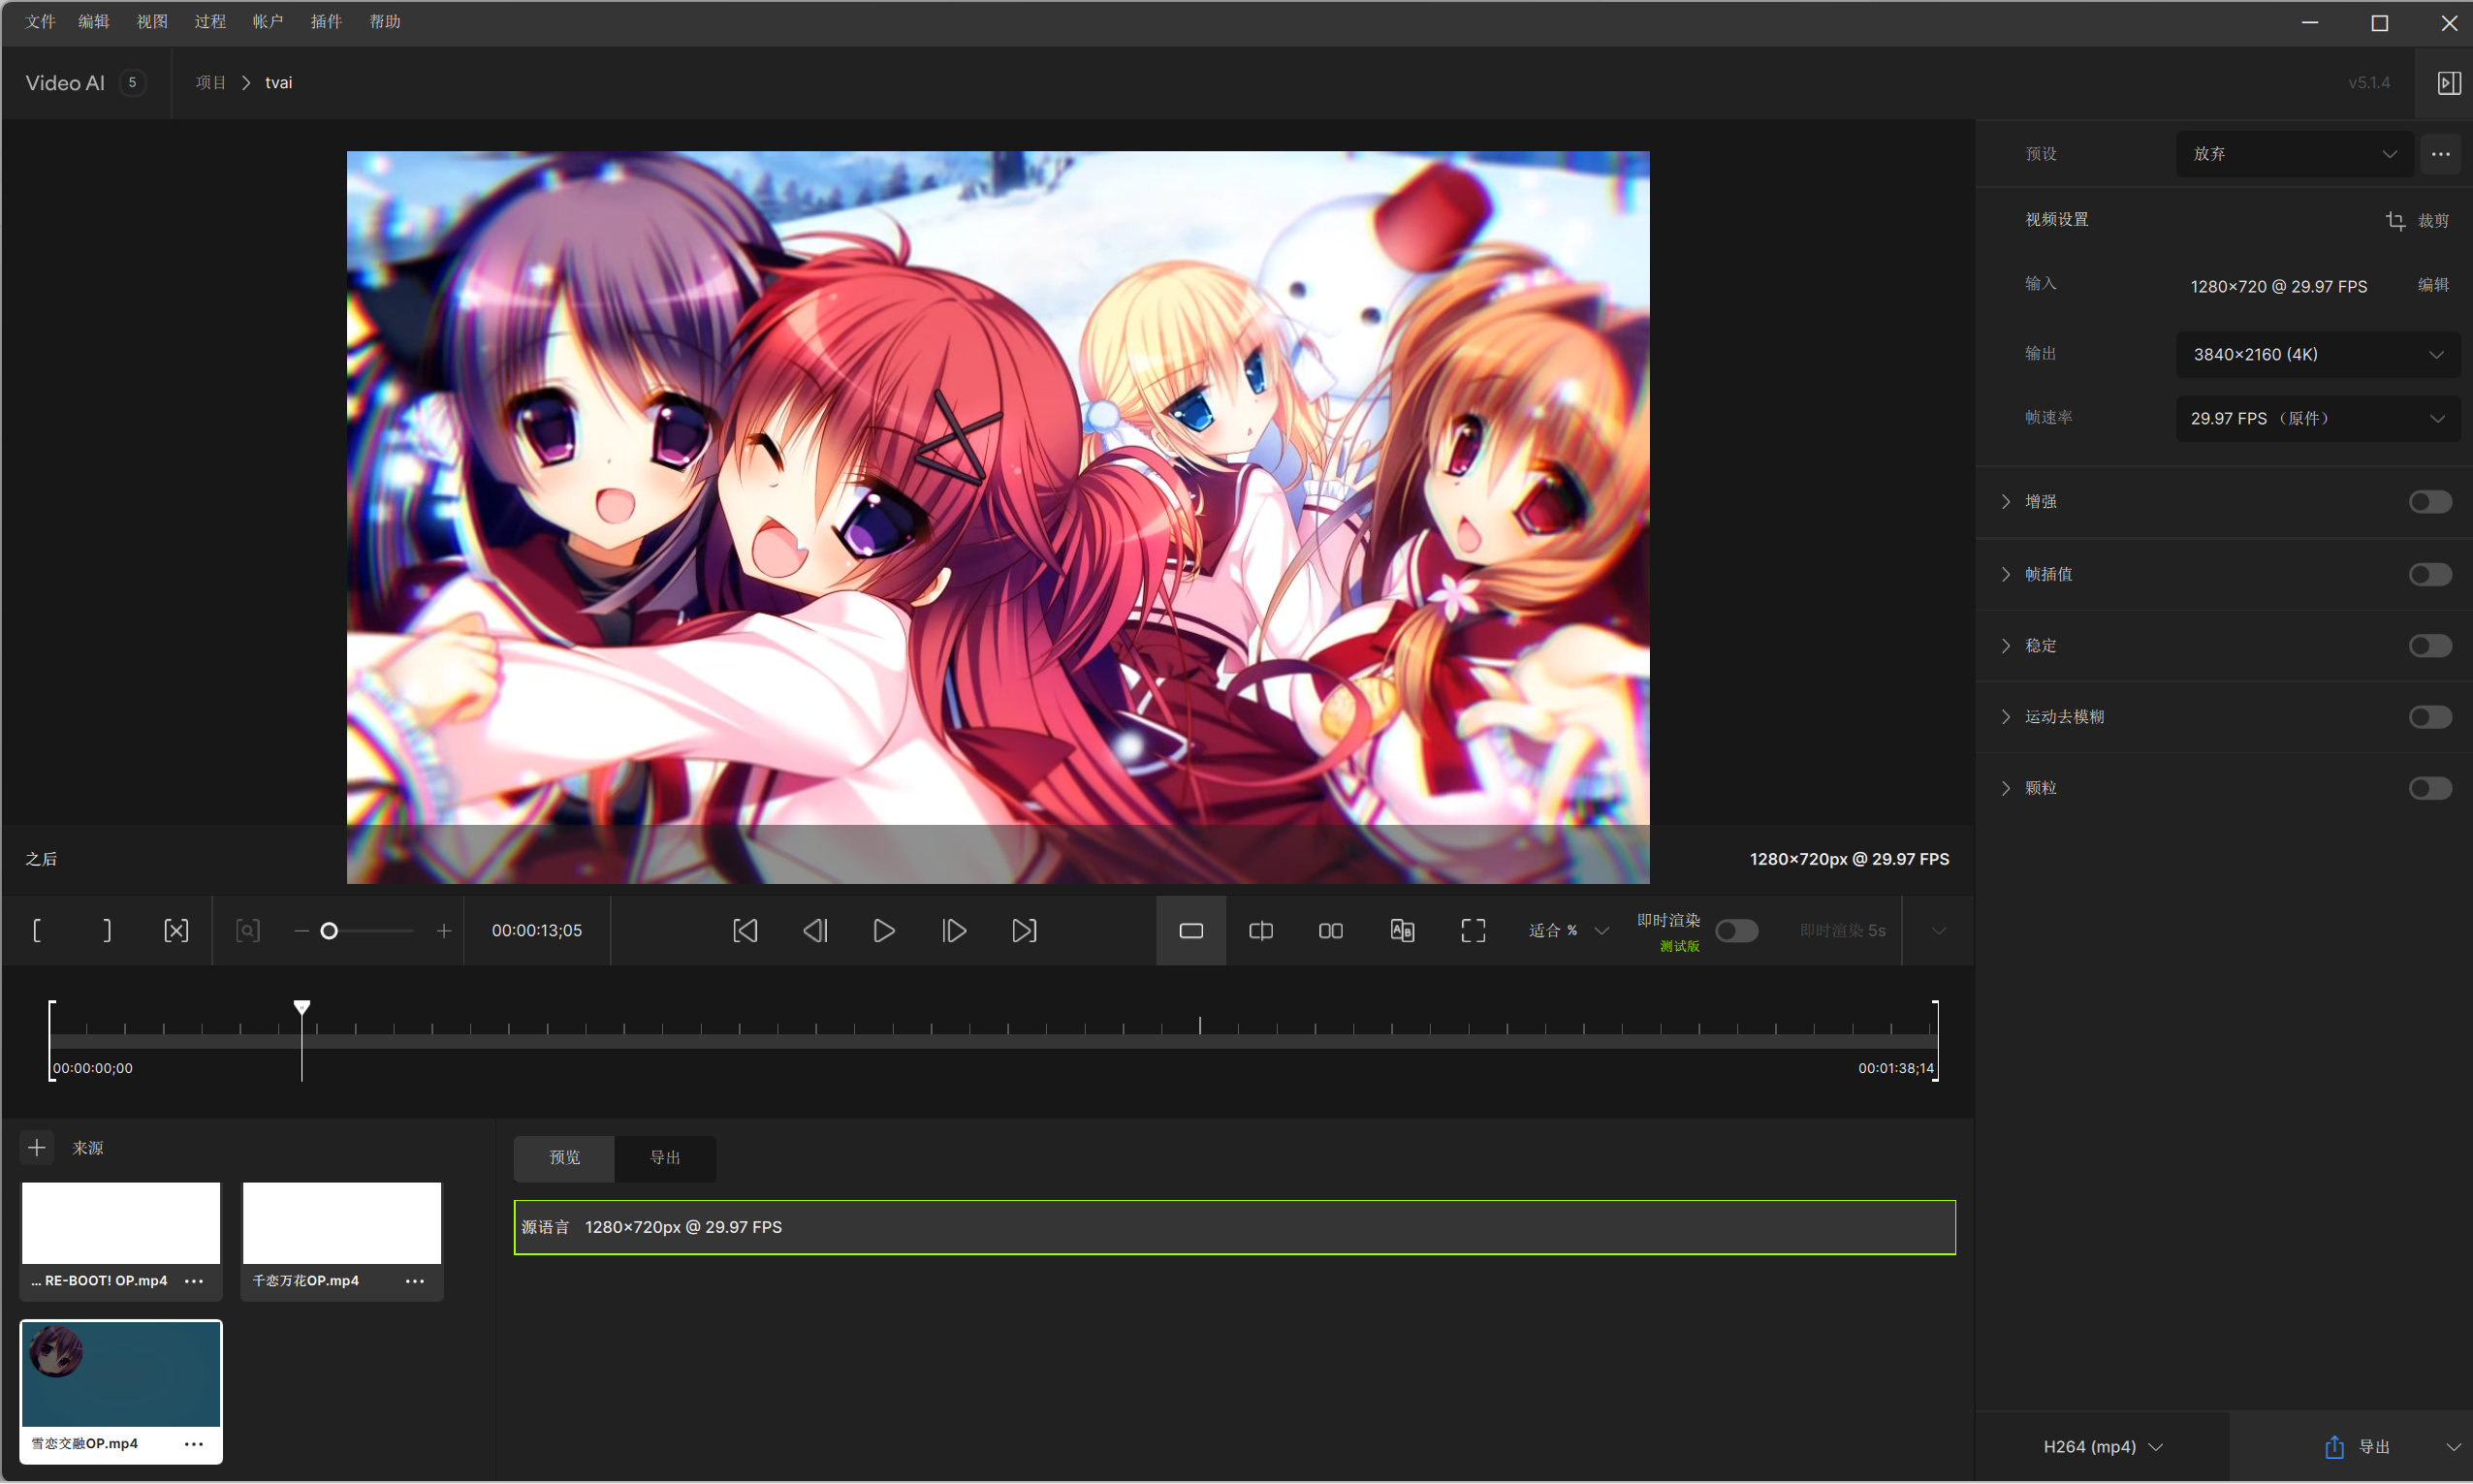Open options for 雪恋交融OP.mp4
2473x1484 pixels.
pyautogui.click(x=194, y=1444)
